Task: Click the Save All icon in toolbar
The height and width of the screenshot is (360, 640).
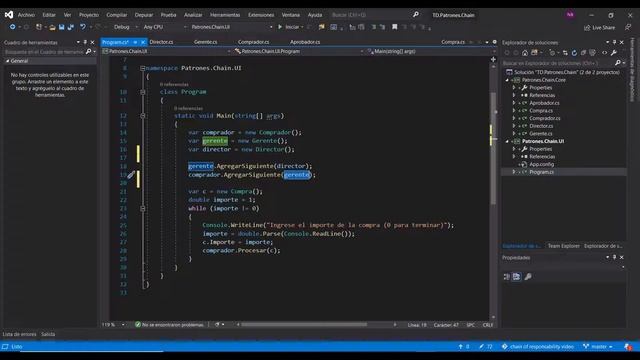Action: click(x=71, y=27)
